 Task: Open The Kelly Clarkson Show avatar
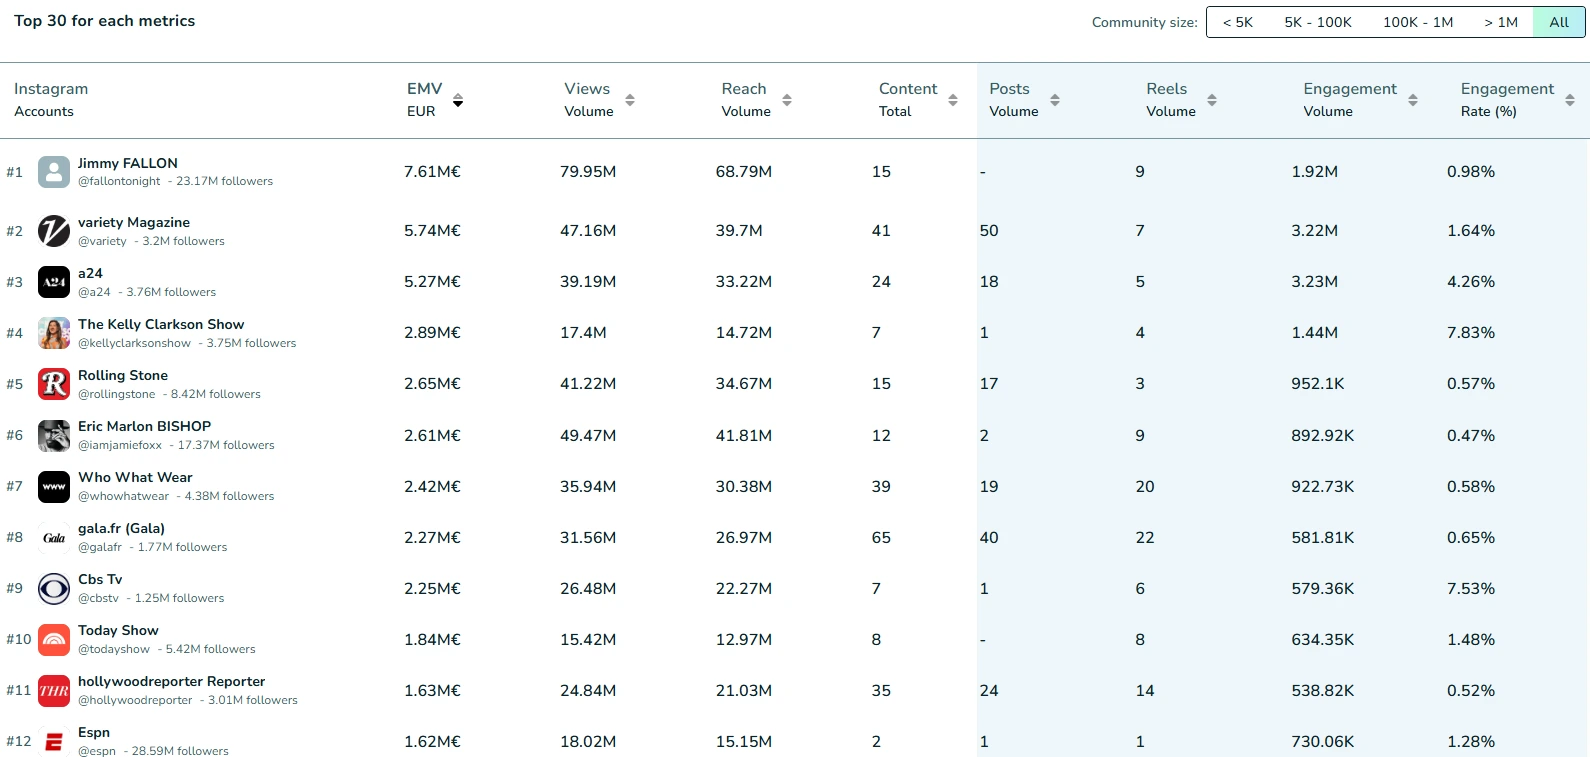click(x=54, y=333)
